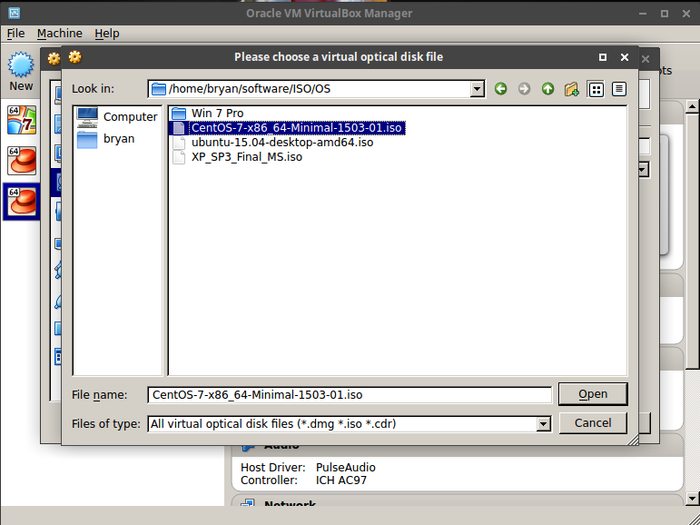Click the forward navigation arrow (greyed)
This screenshot has height=525, width=700.
[524, 89]
